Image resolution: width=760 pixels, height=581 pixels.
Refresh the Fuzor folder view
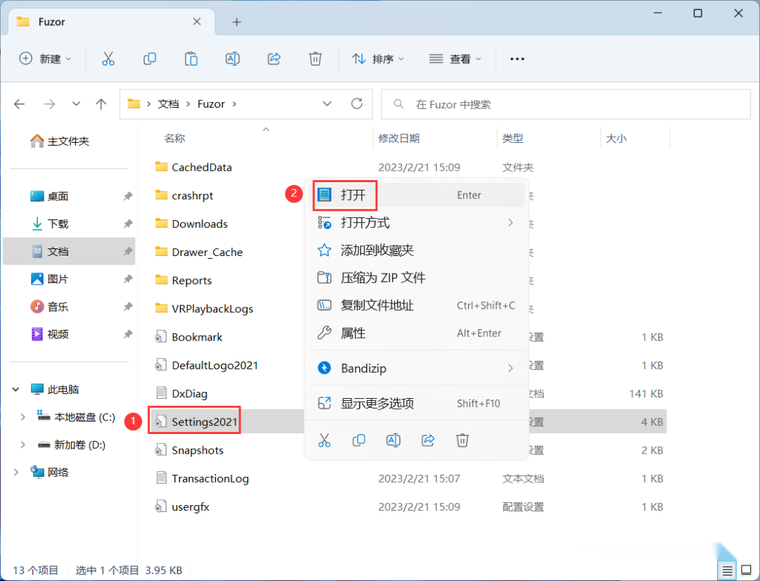pos(357,104)
